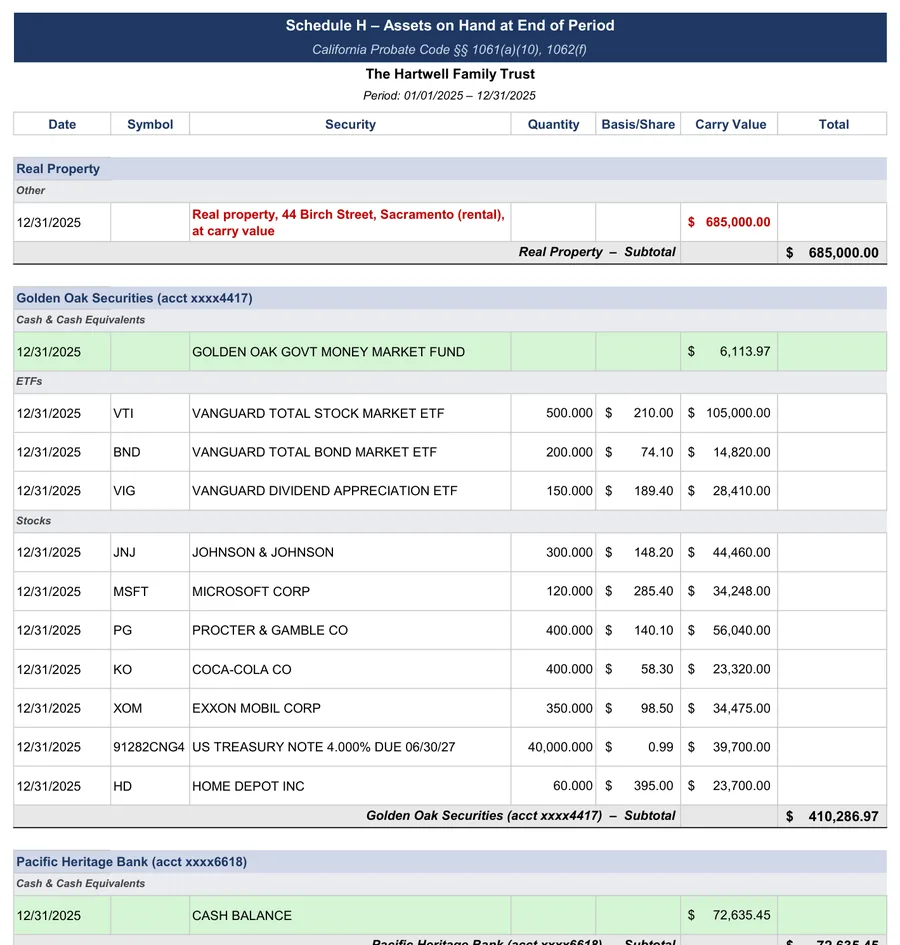Viewport: 900px width, 945px height.
Task: Click the red $685,000.00 carry value
Action: (729, 222)
